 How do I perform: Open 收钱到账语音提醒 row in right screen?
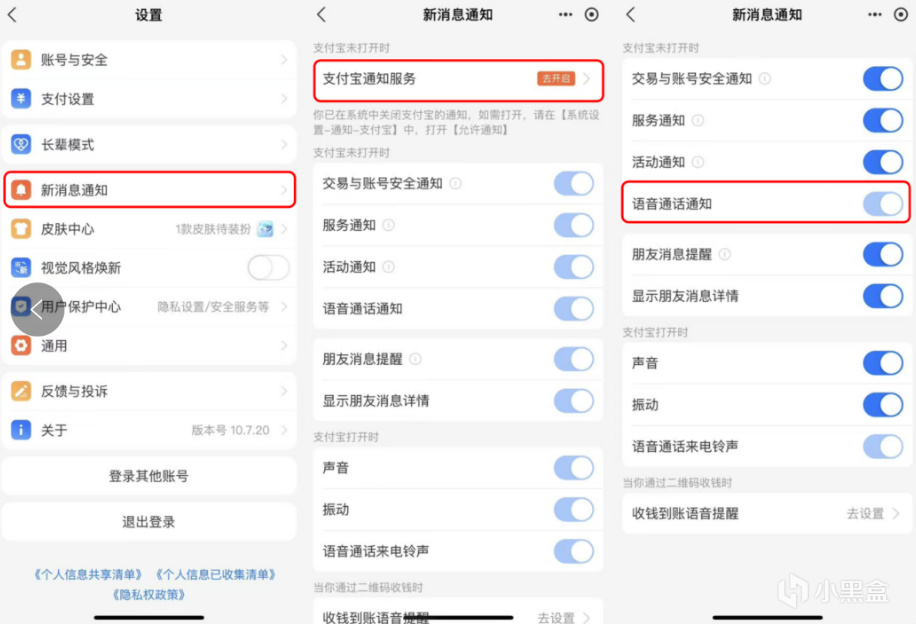(x=766, y=514)
